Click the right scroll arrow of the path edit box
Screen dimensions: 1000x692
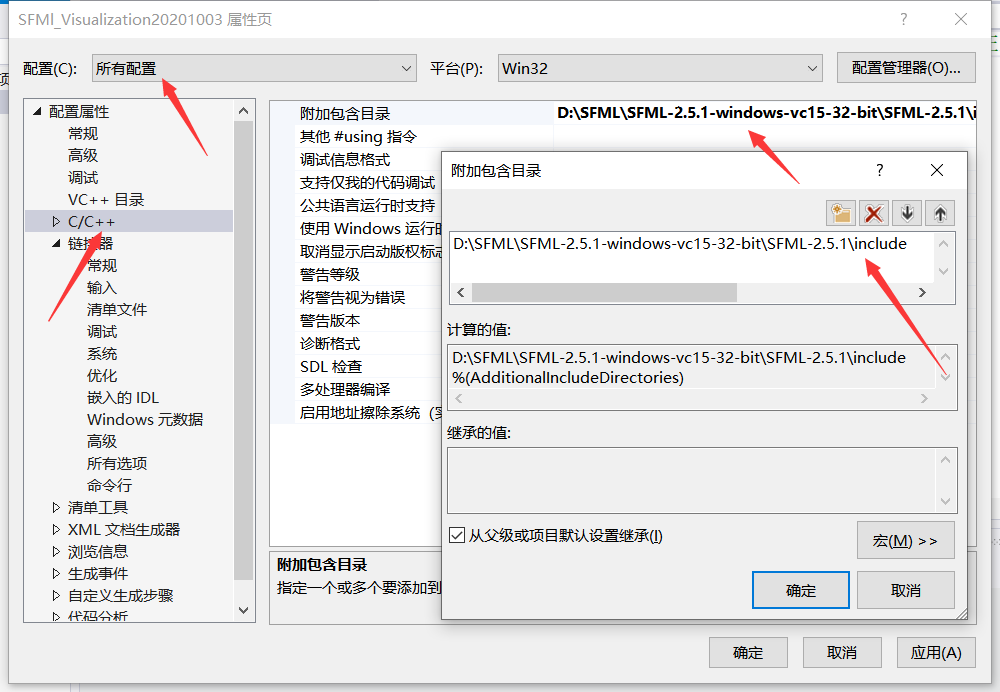pos(922,293)
